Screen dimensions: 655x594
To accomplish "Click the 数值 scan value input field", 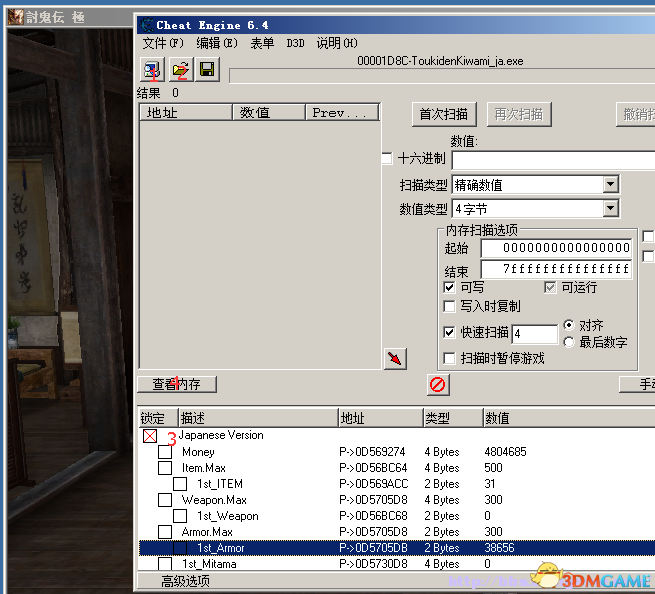I will 553,160.
